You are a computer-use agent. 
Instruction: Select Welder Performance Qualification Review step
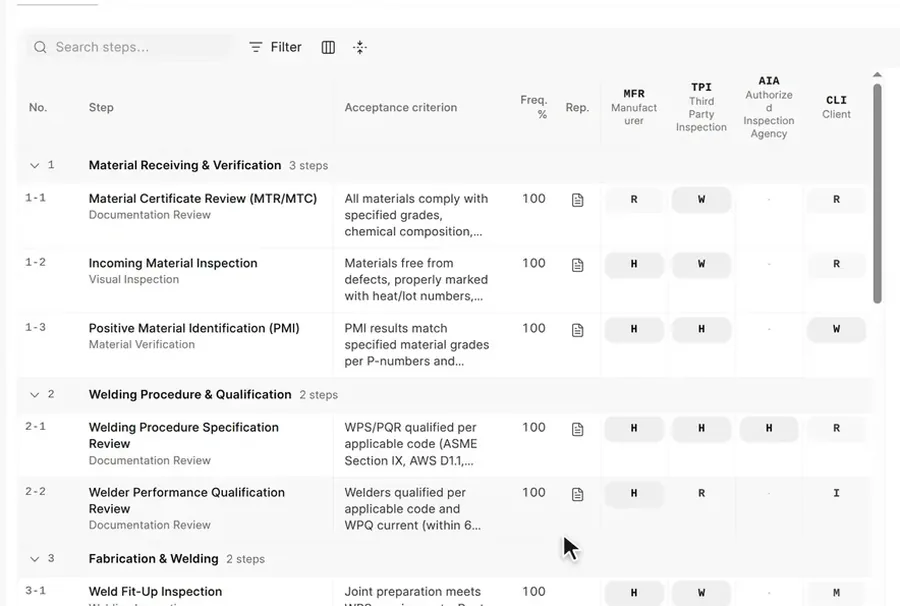pyautogui.click(x=187, y=500)
